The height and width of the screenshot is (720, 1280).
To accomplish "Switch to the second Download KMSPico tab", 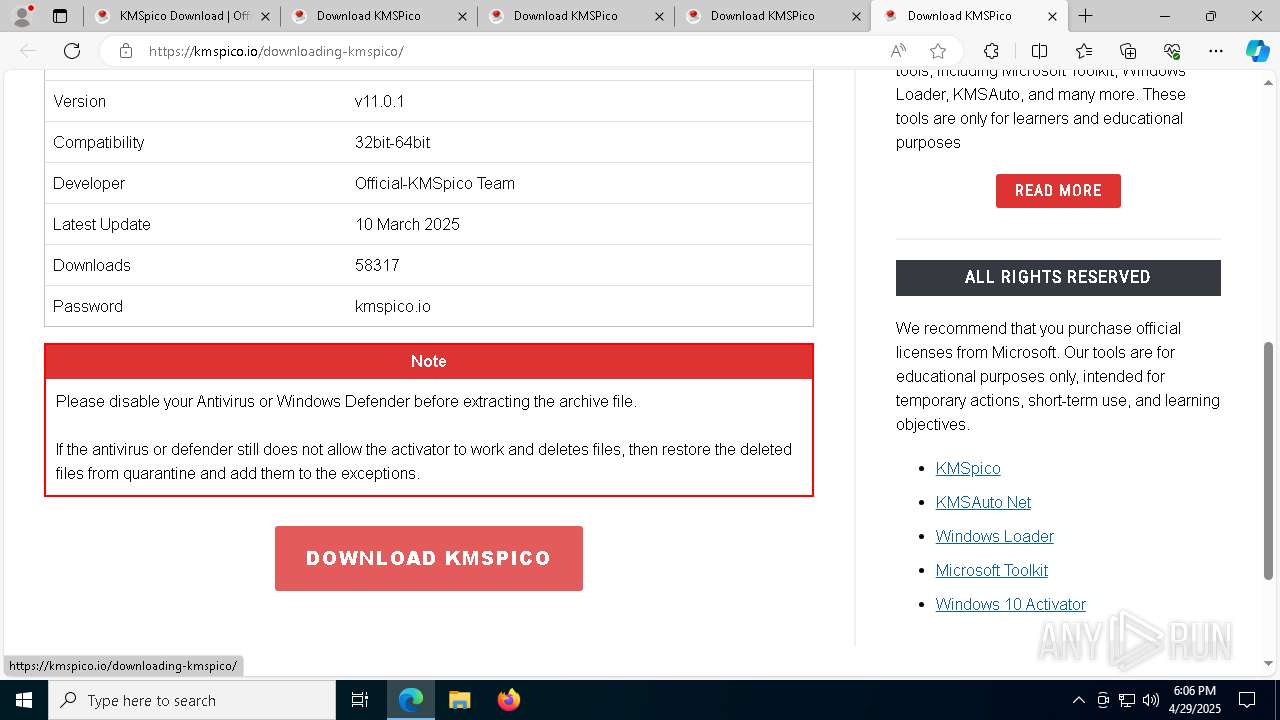I will click(379, 16).
